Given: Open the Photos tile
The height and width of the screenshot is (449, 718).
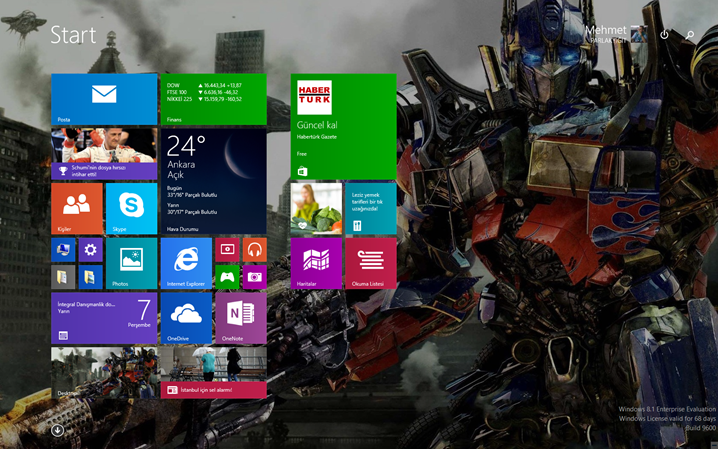Looking at the screenshot, I should pos(131,264).
